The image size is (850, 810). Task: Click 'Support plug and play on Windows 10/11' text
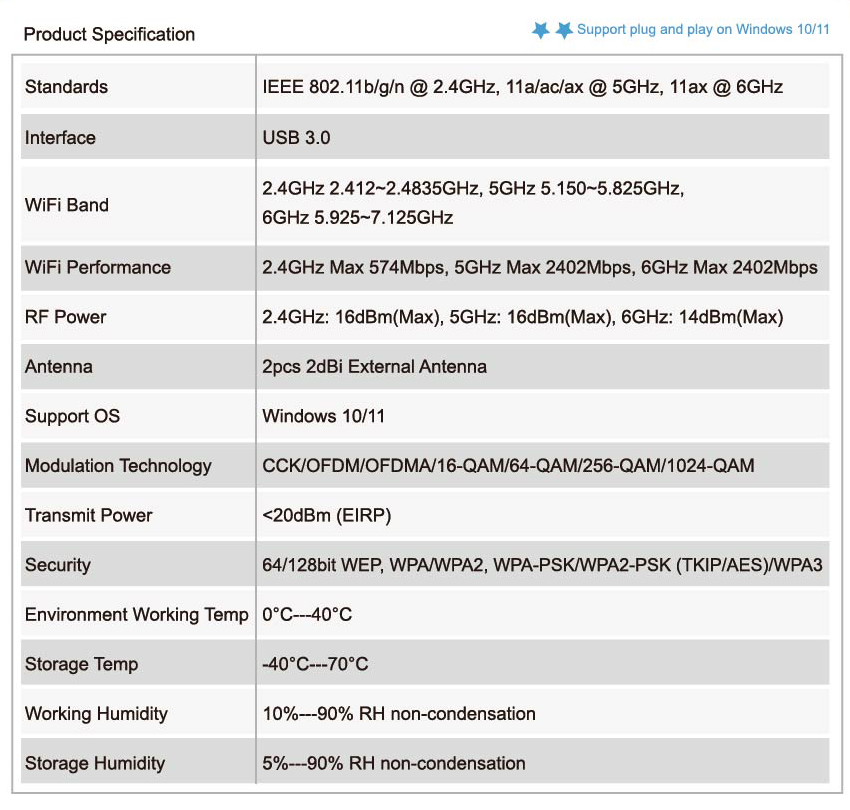703,29
